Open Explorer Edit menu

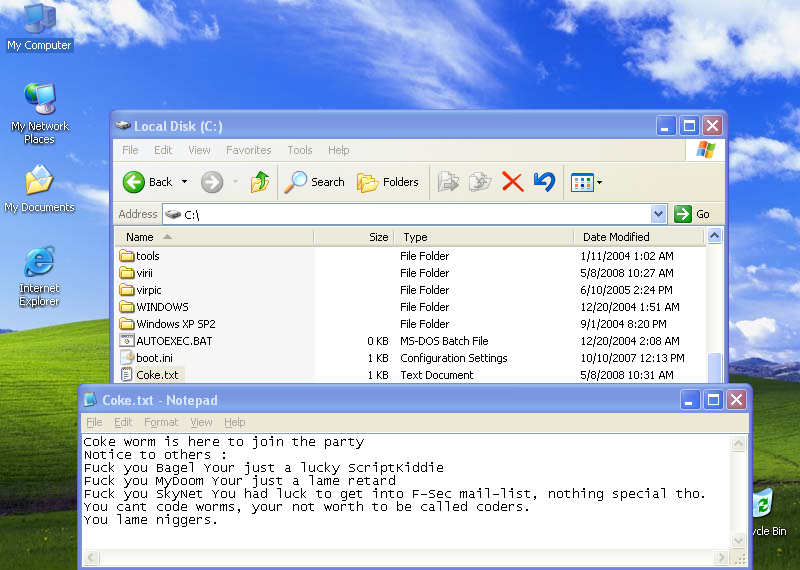(163, 150)
